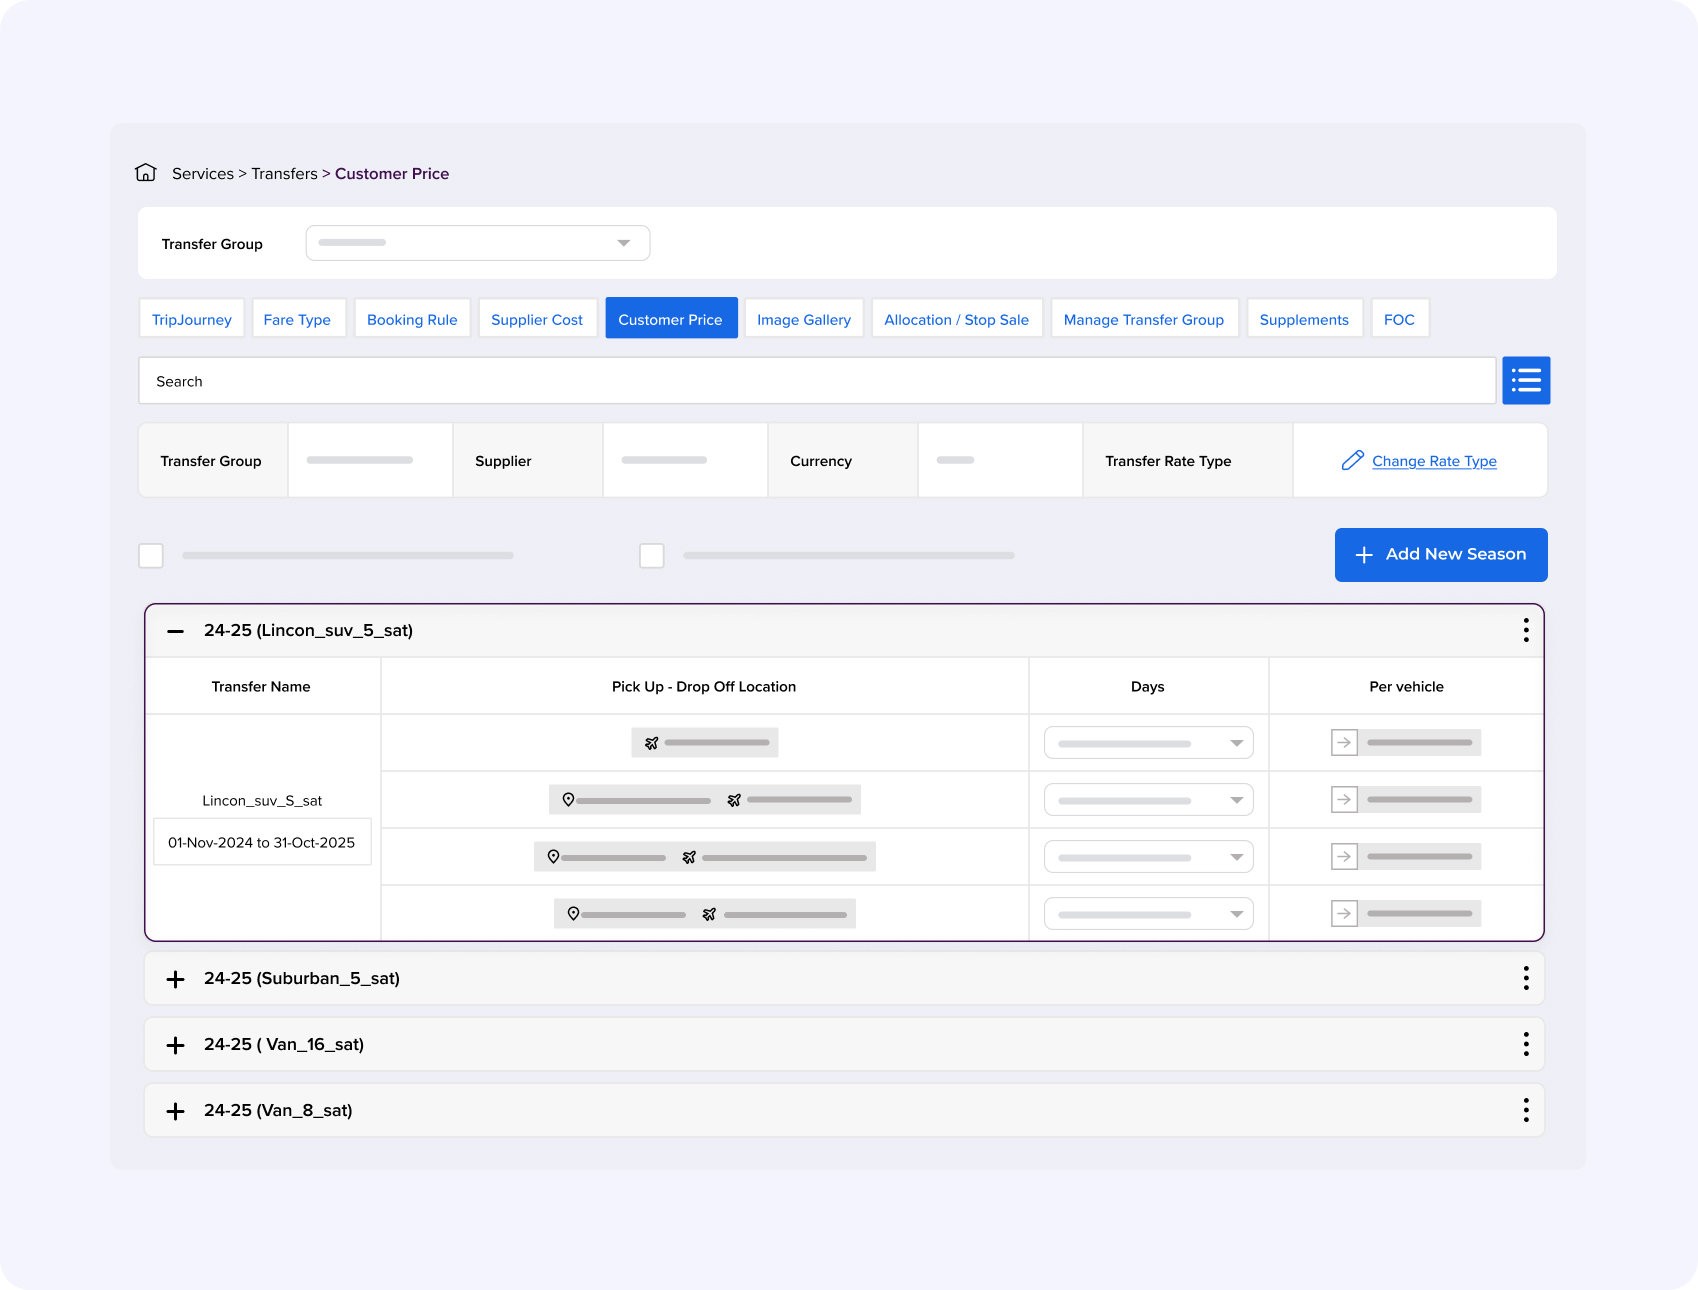Switch to the TripJourney tab
The image size is (1698, 1290).
(192, 319)
